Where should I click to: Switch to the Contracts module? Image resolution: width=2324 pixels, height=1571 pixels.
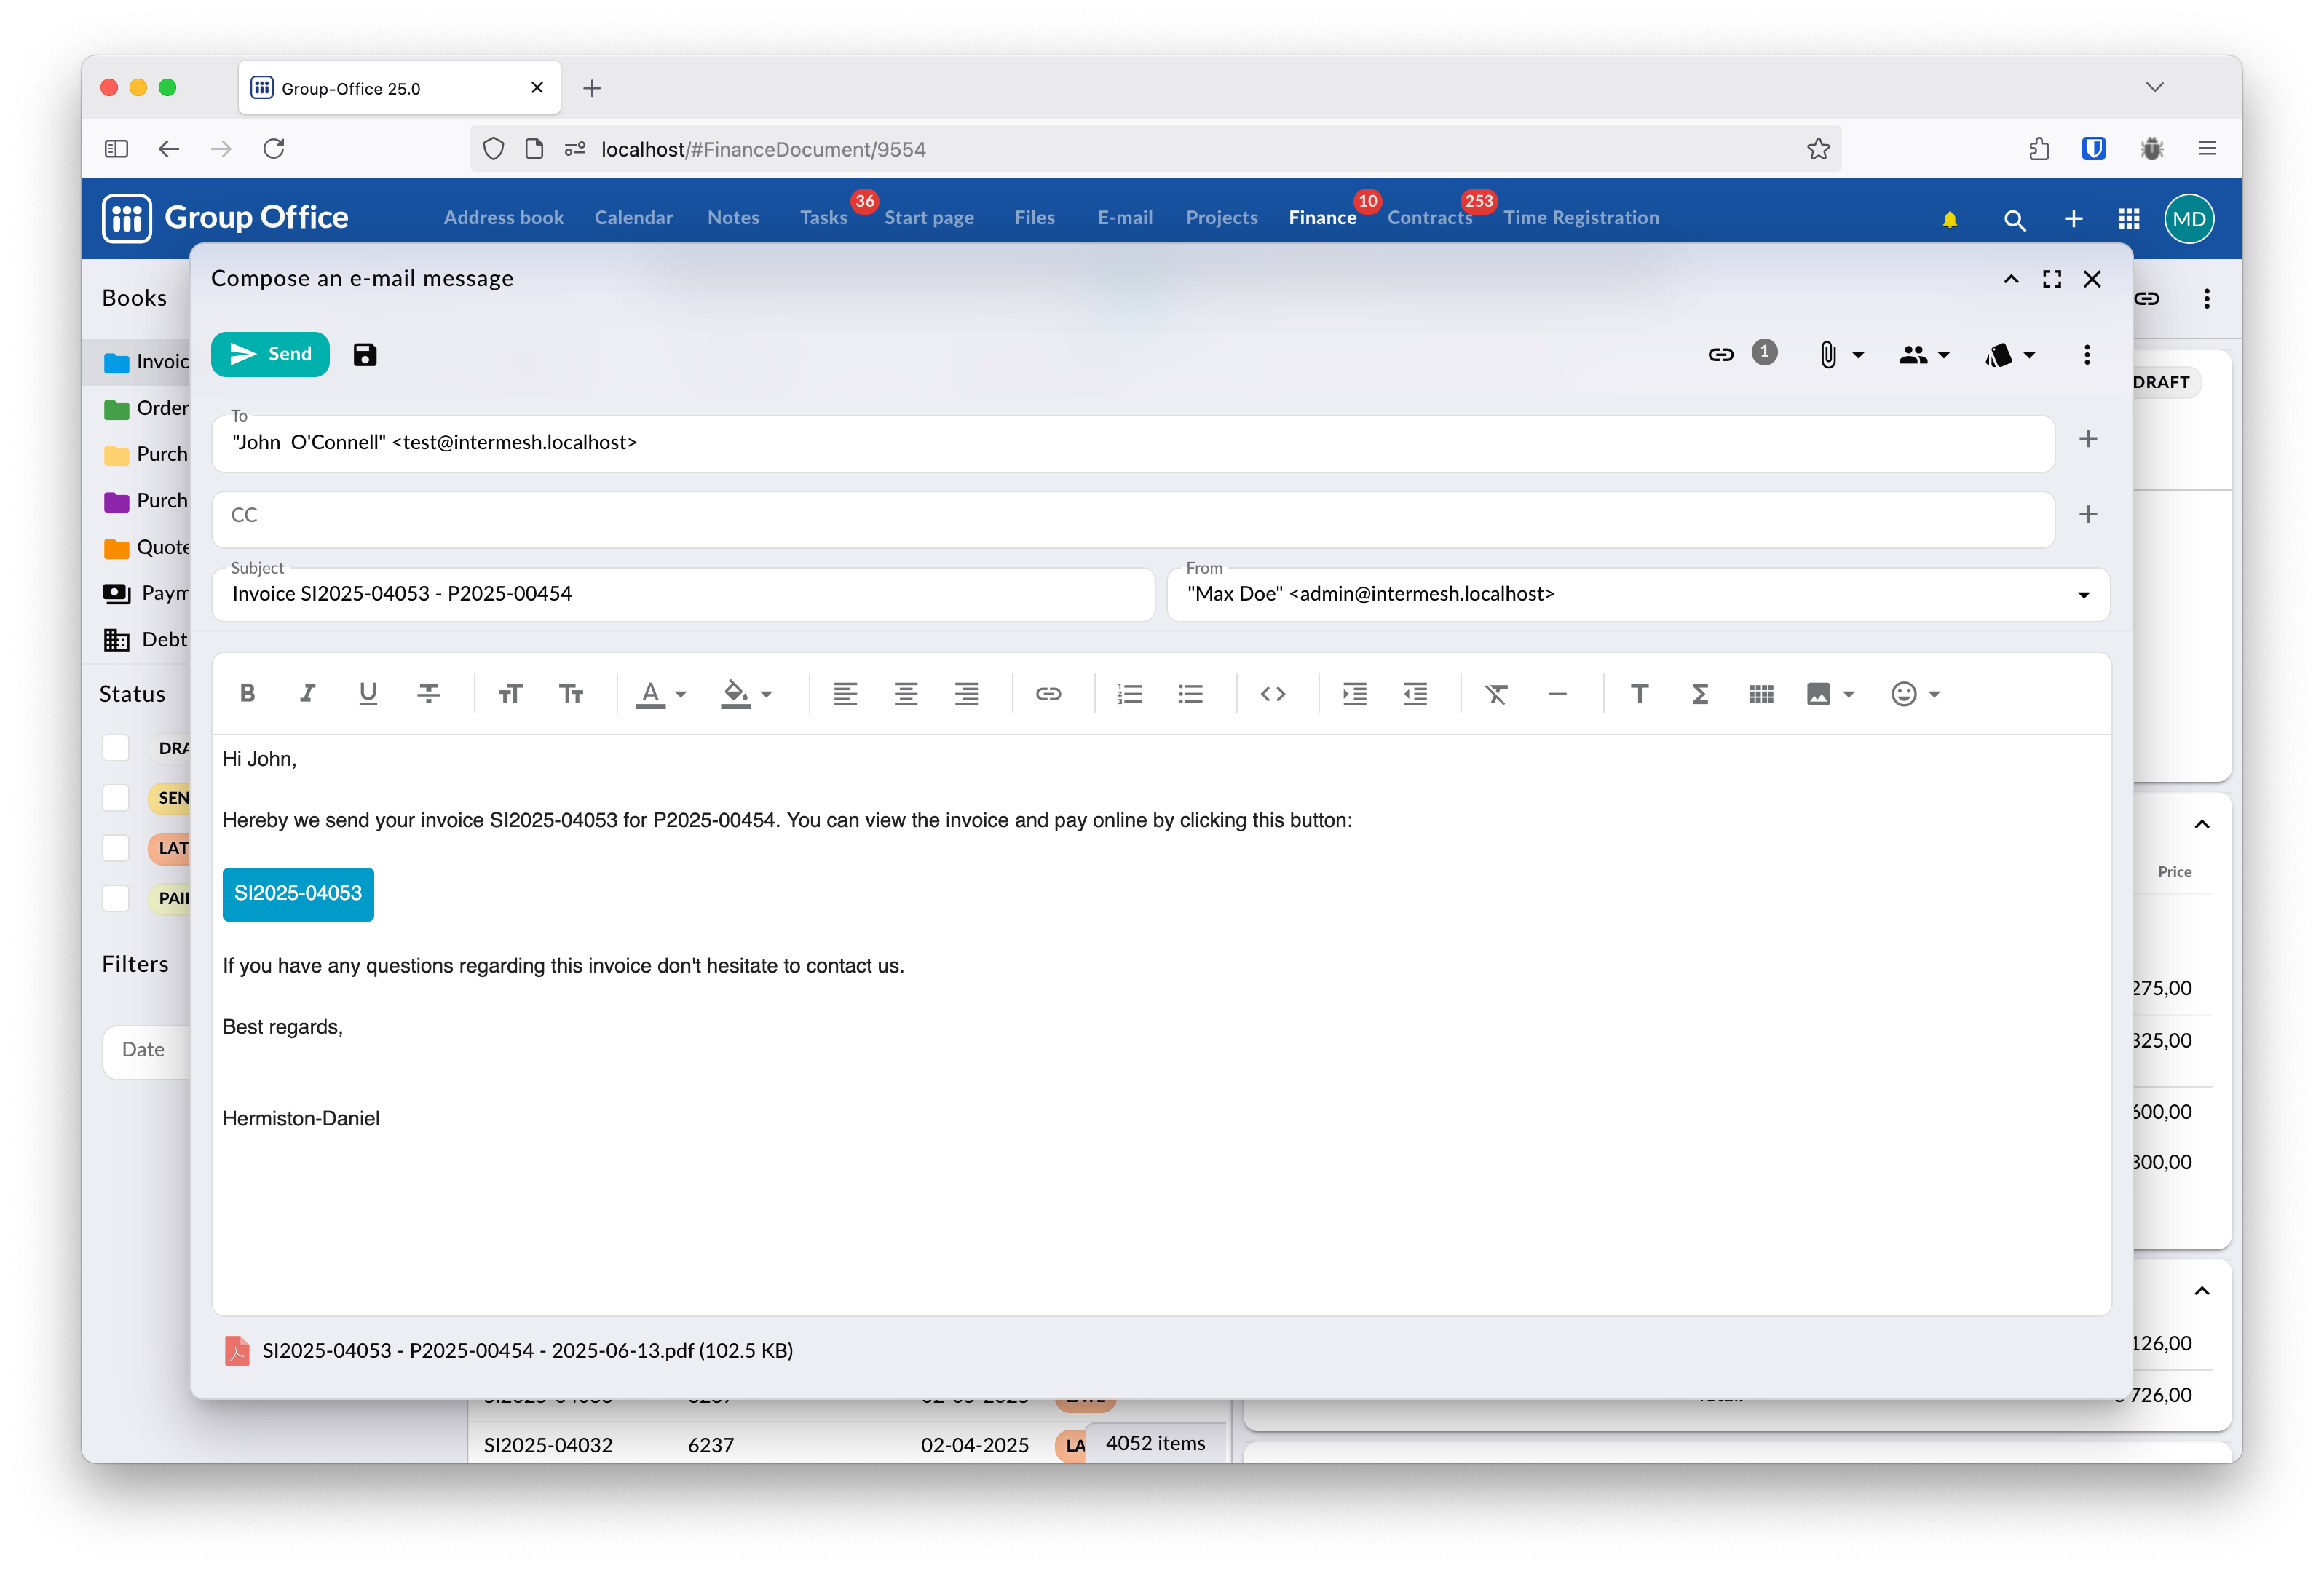coord(1430,217)
